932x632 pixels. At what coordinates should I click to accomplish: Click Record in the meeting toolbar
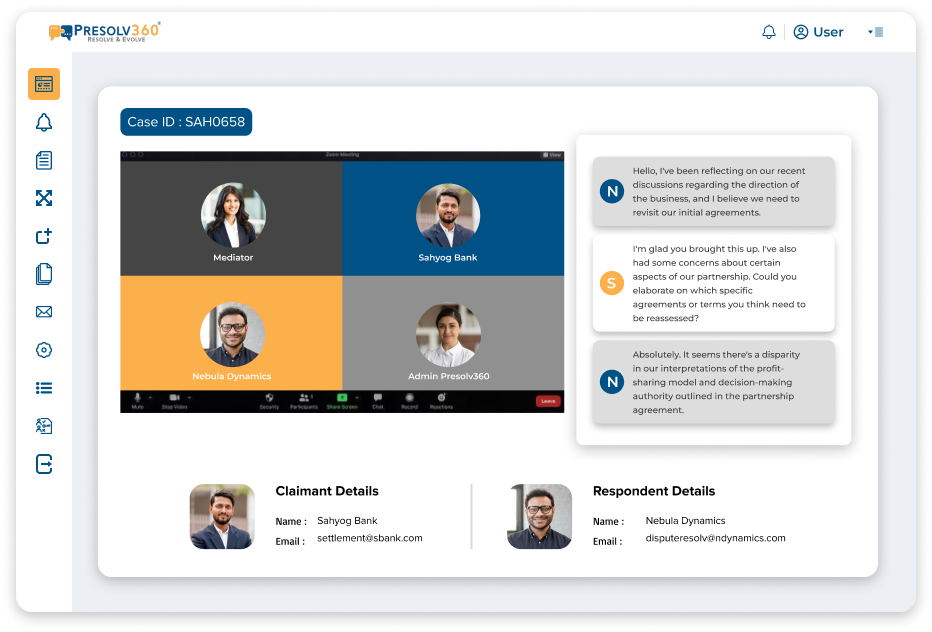click(410, 401)
